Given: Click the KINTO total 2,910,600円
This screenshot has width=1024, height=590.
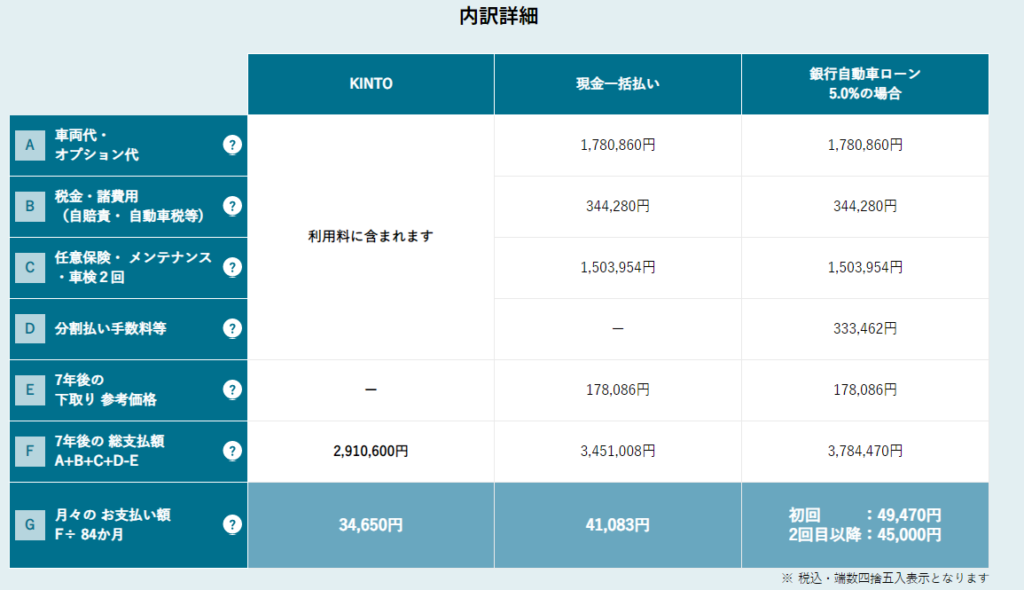Looking at the screenshot, I should point(371,451).
